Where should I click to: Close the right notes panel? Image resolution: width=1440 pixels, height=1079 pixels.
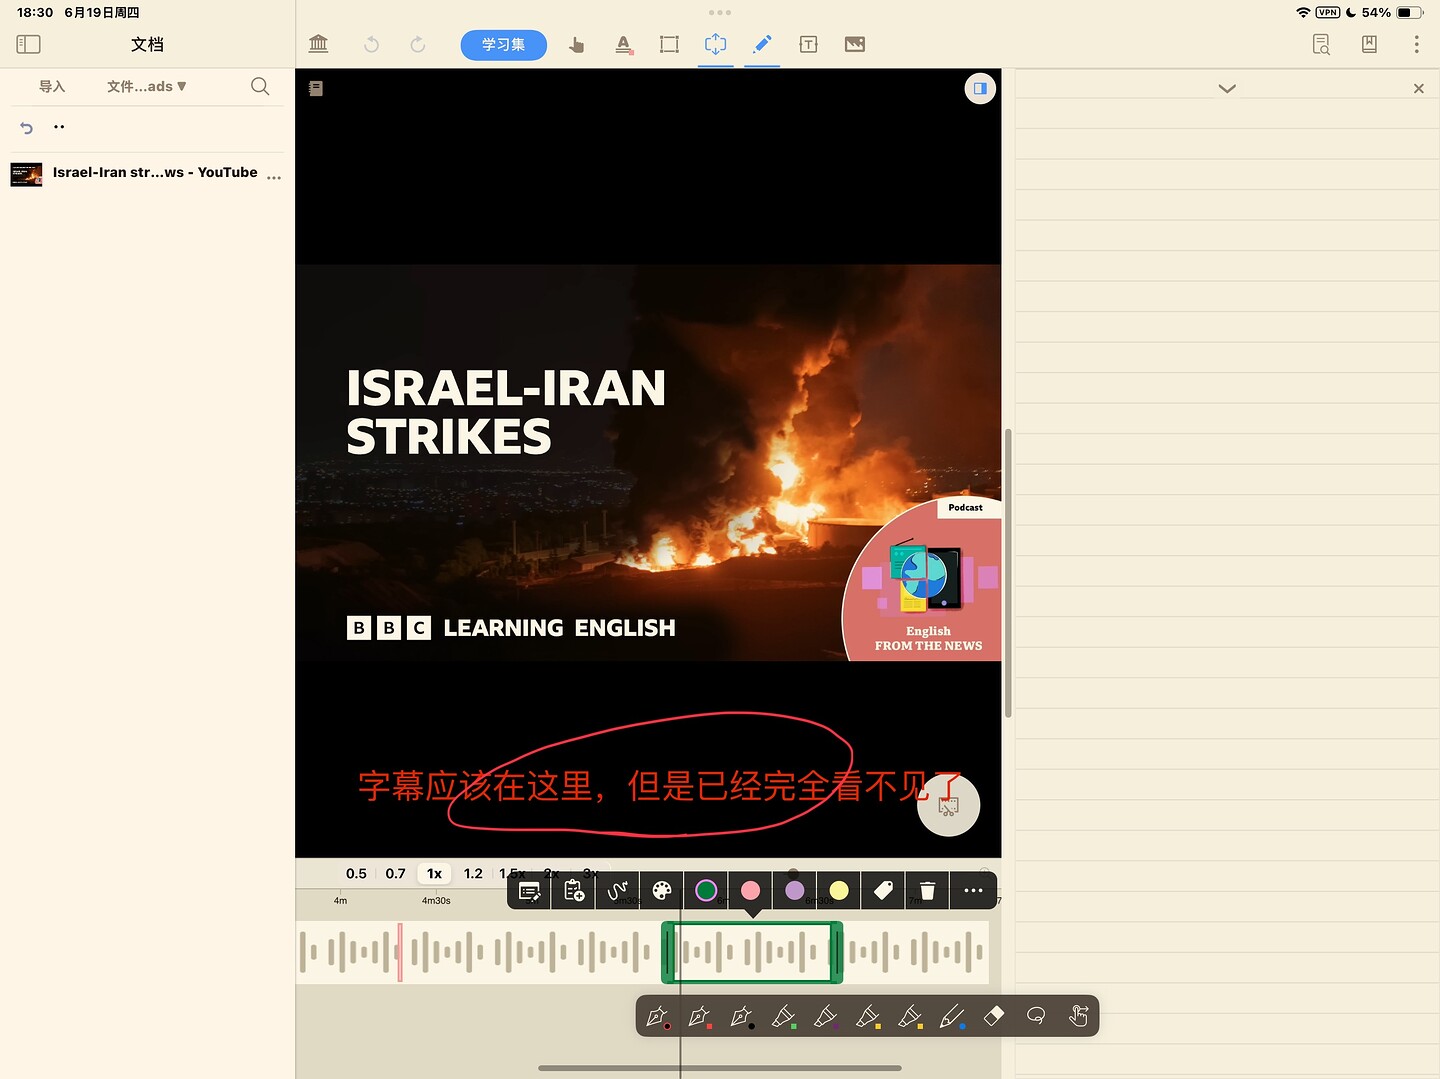point(1418,88)
